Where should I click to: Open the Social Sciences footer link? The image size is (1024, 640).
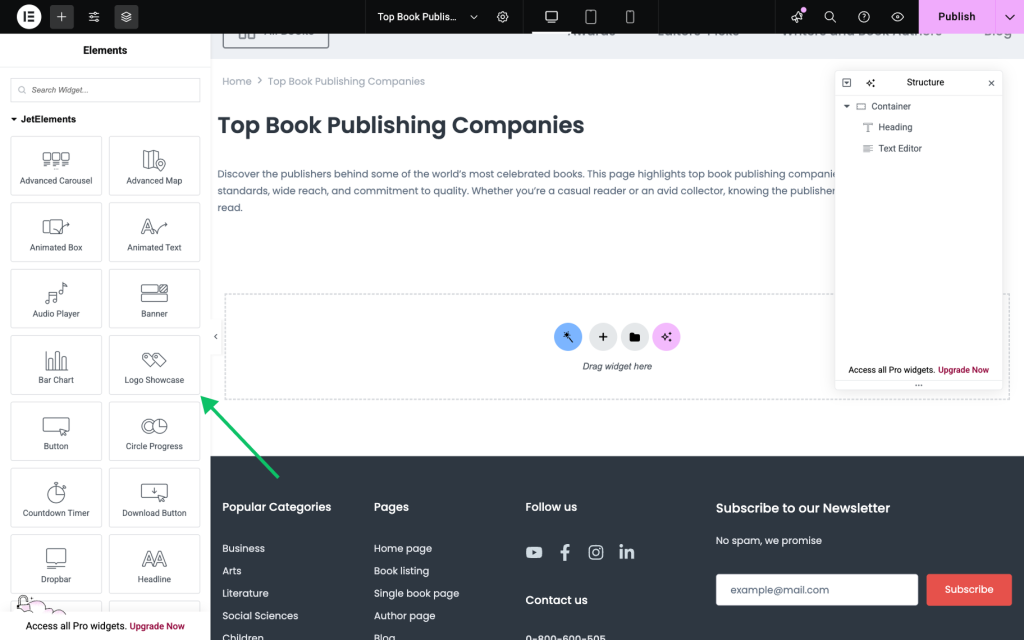point(260,615)
